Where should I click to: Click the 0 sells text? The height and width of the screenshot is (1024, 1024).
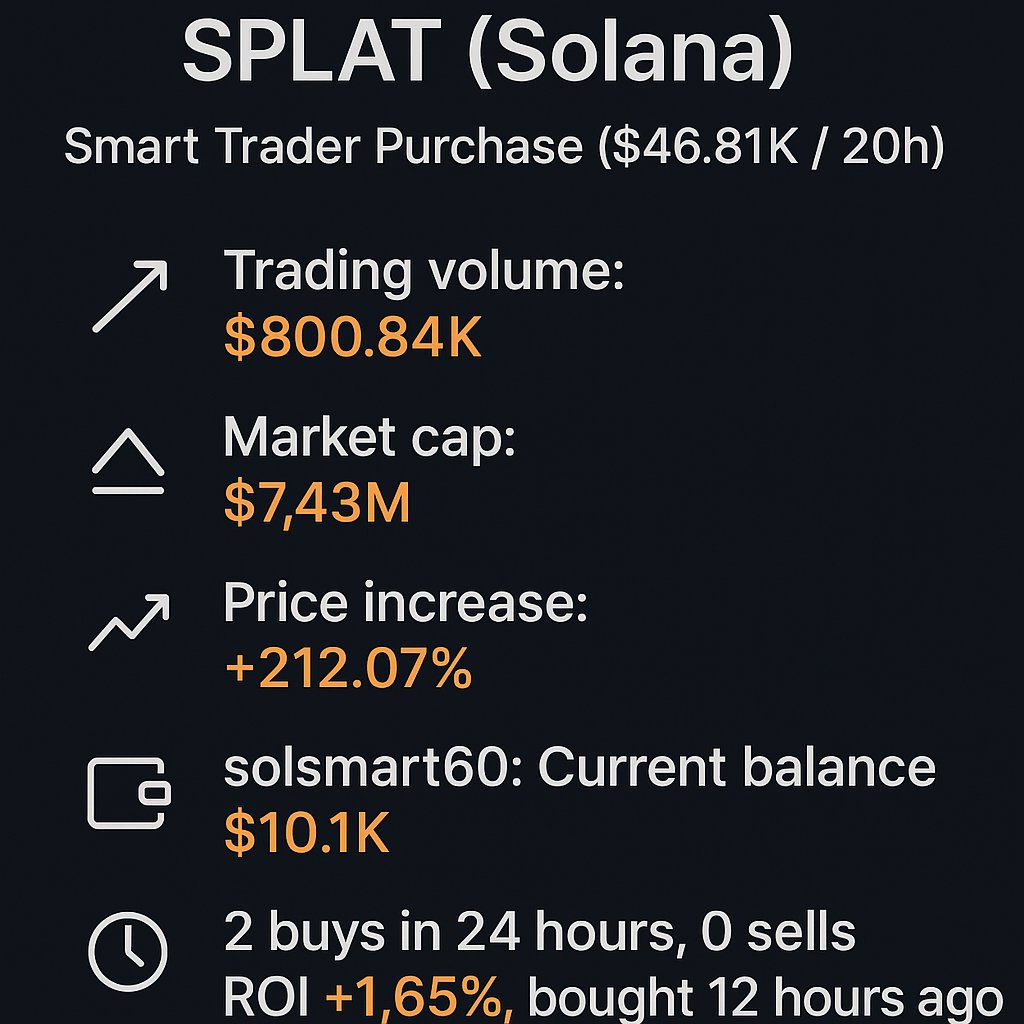[x=778, y=931]
